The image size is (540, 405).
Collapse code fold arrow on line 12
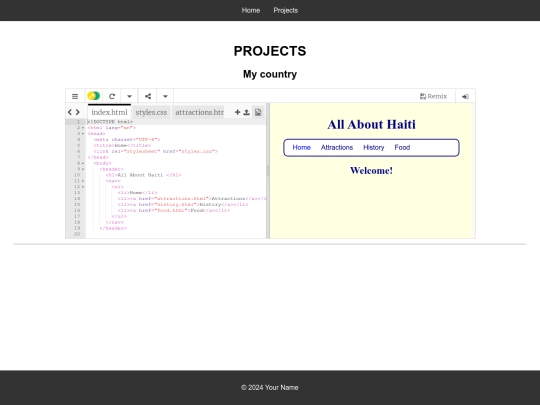point(83,187)
